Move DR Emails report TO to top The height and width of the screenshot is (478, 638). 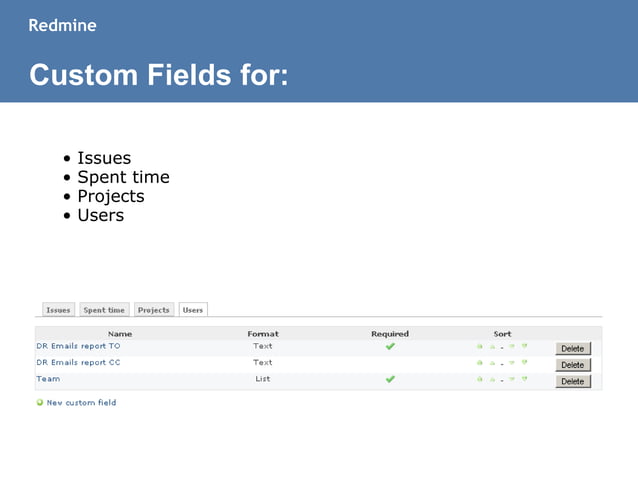[480, 347]
